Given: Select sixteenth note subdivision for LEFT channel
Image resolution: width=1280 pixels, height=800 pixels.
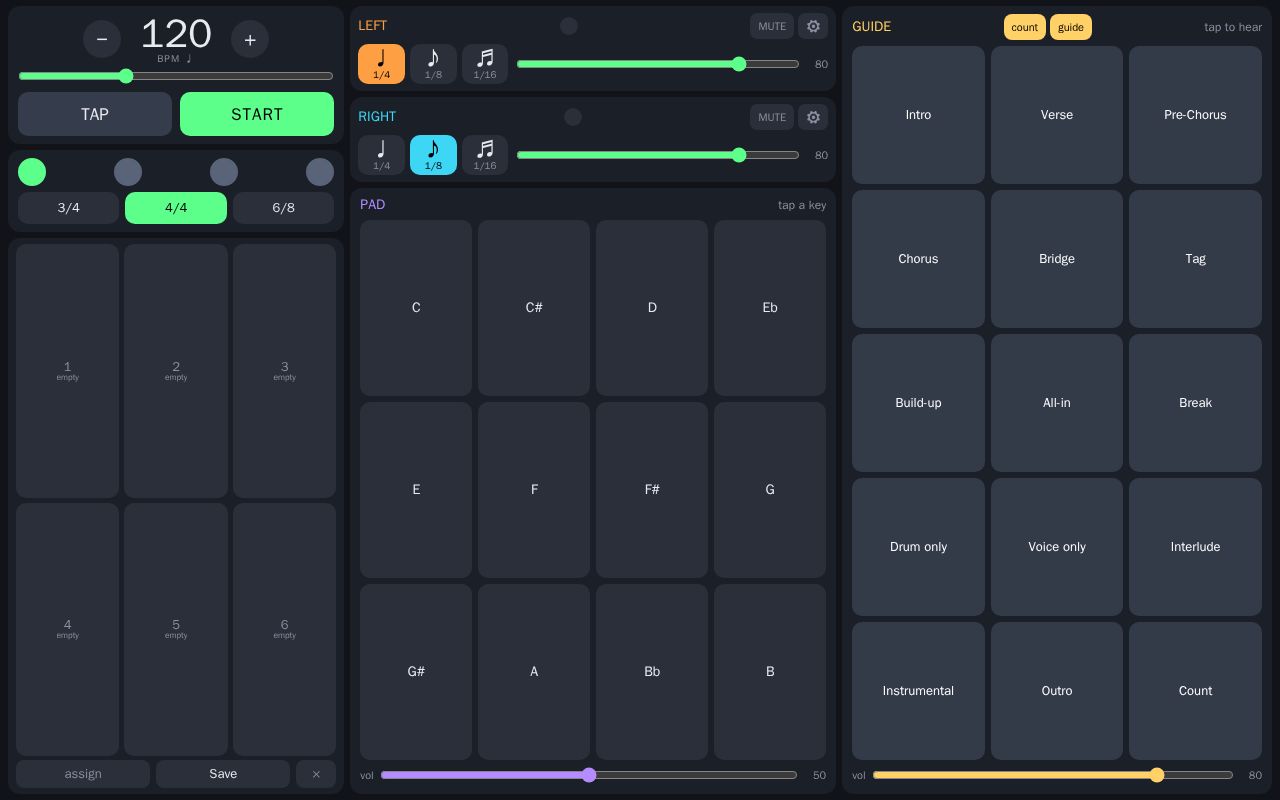Looking at the screenshot, I should (485, 64).
